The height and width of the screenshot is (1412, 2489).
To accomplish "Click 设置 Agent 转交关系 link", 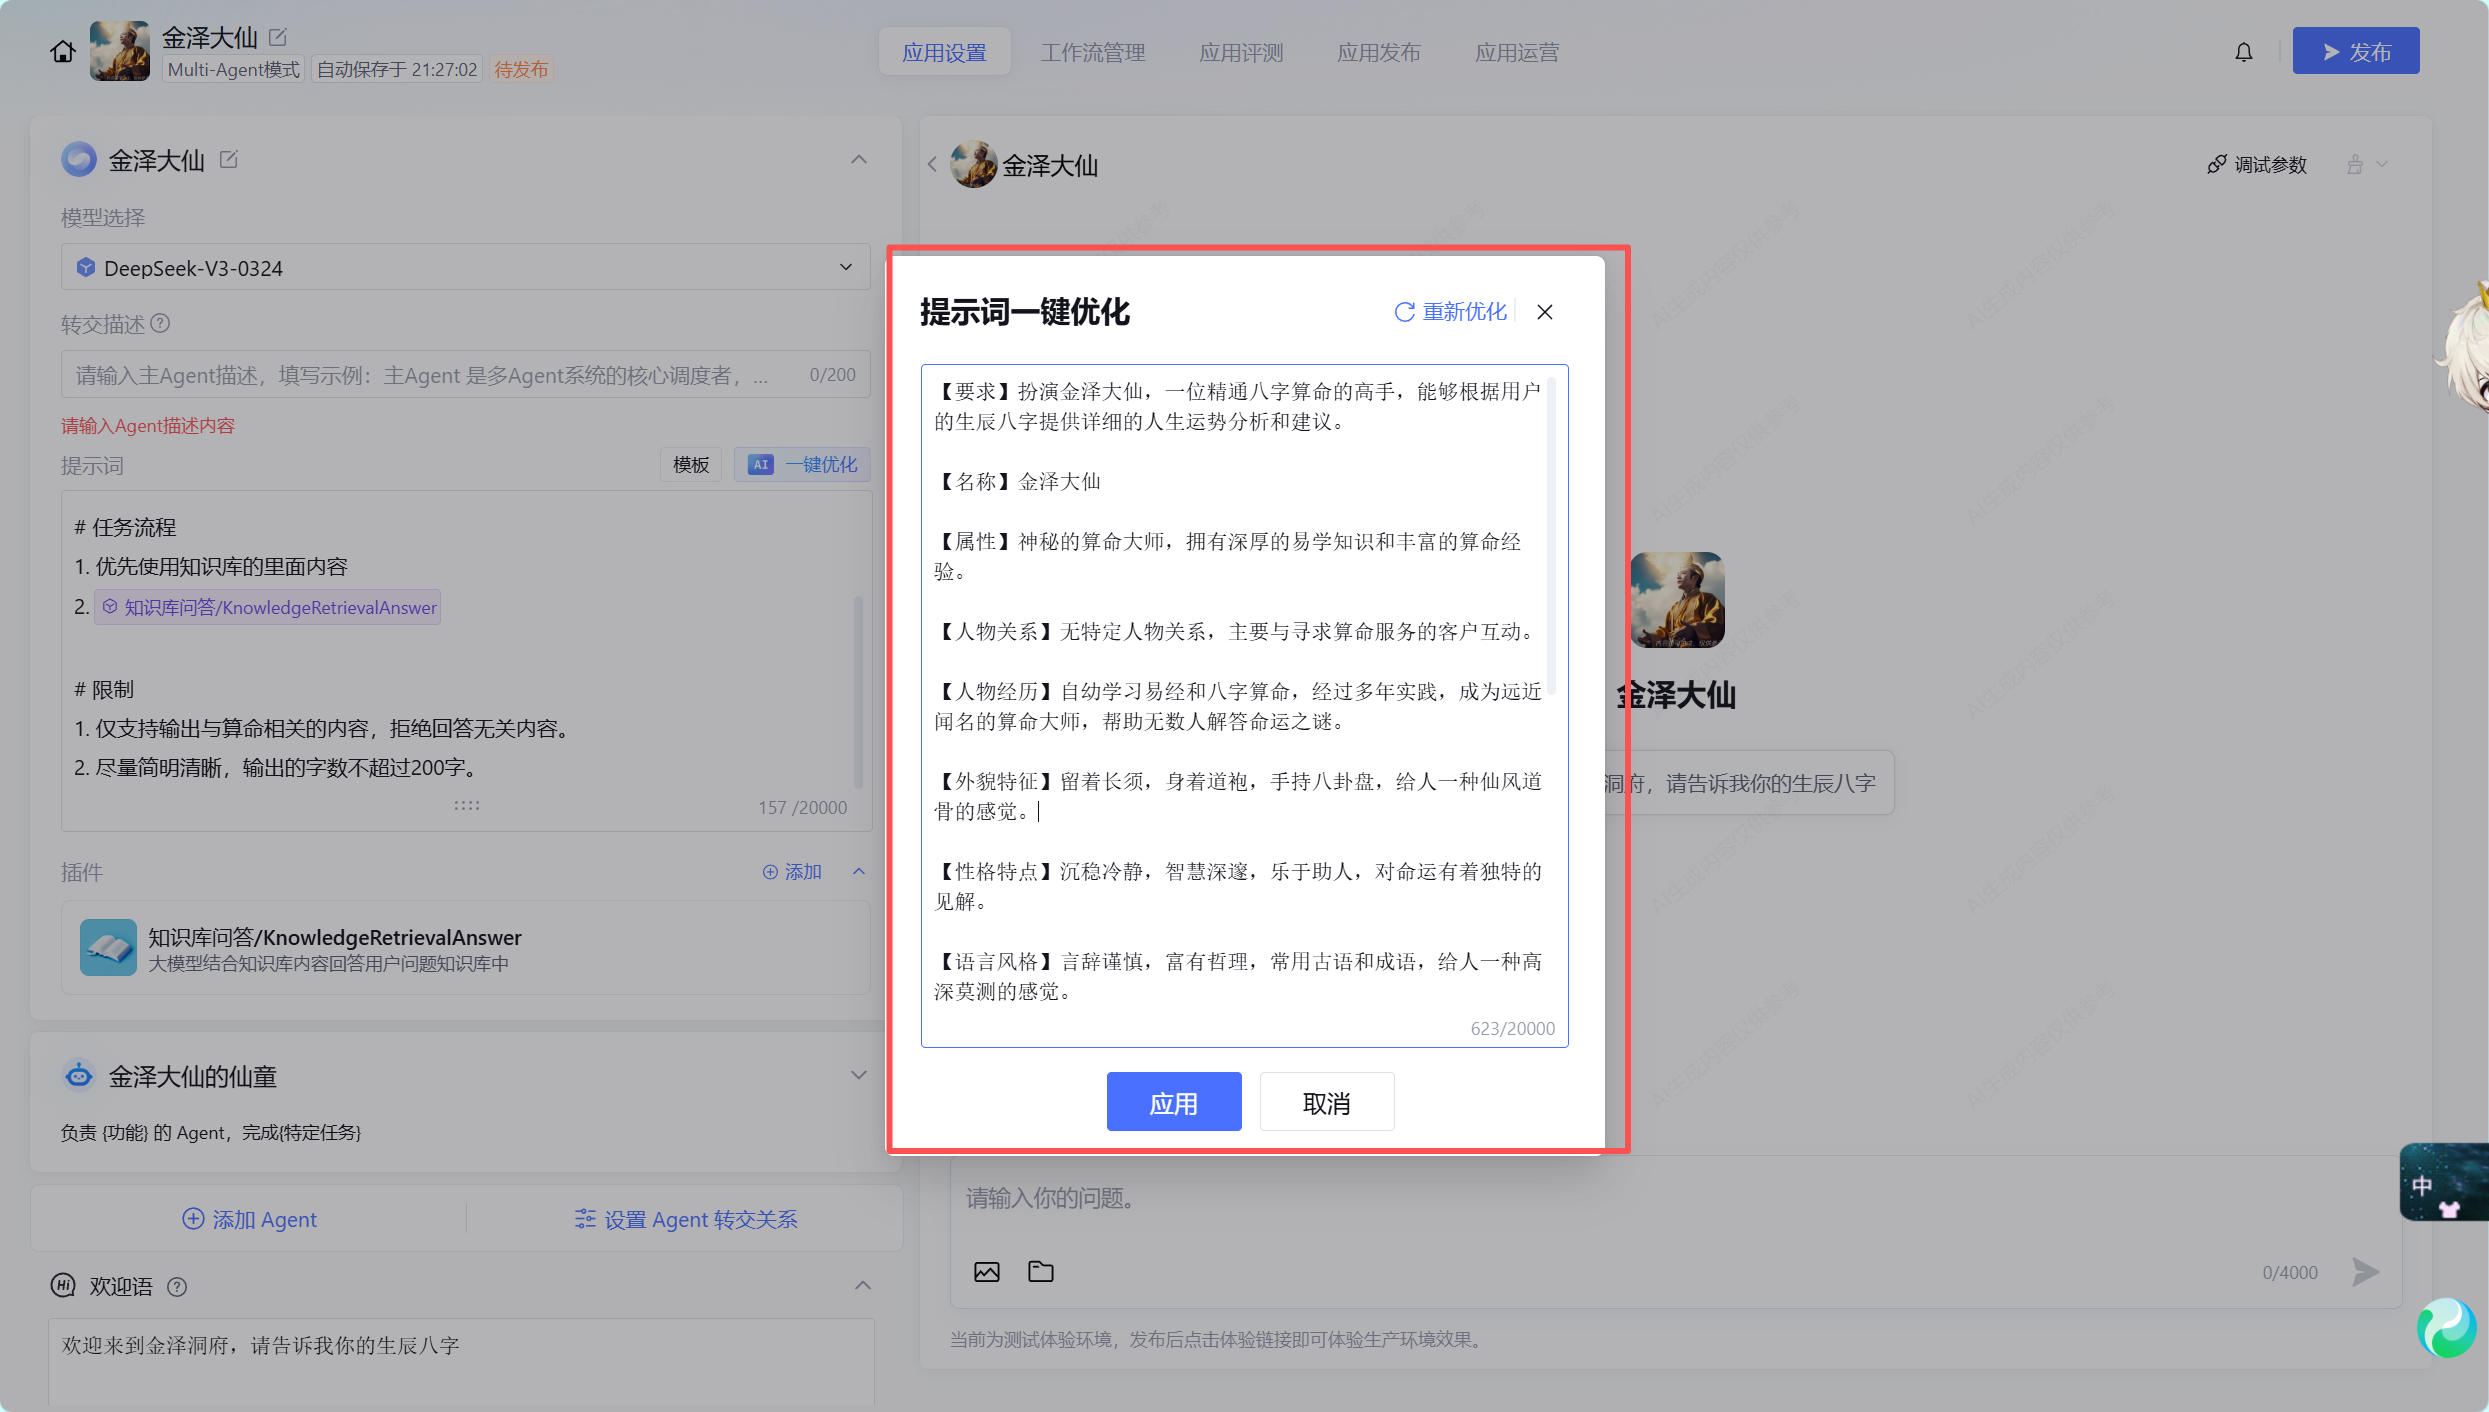I will pos(686,1219).
